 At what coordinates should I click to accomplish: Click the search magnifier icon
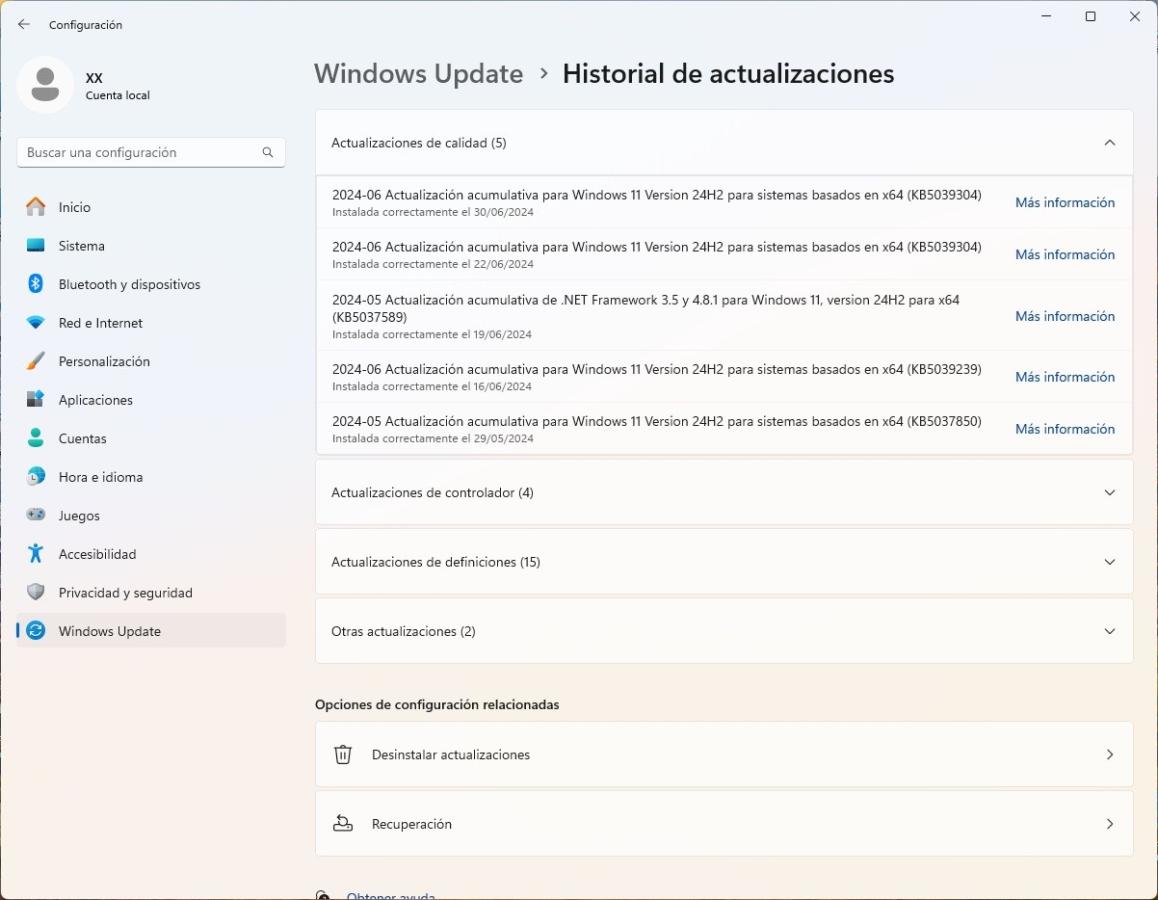pos(267,152)
